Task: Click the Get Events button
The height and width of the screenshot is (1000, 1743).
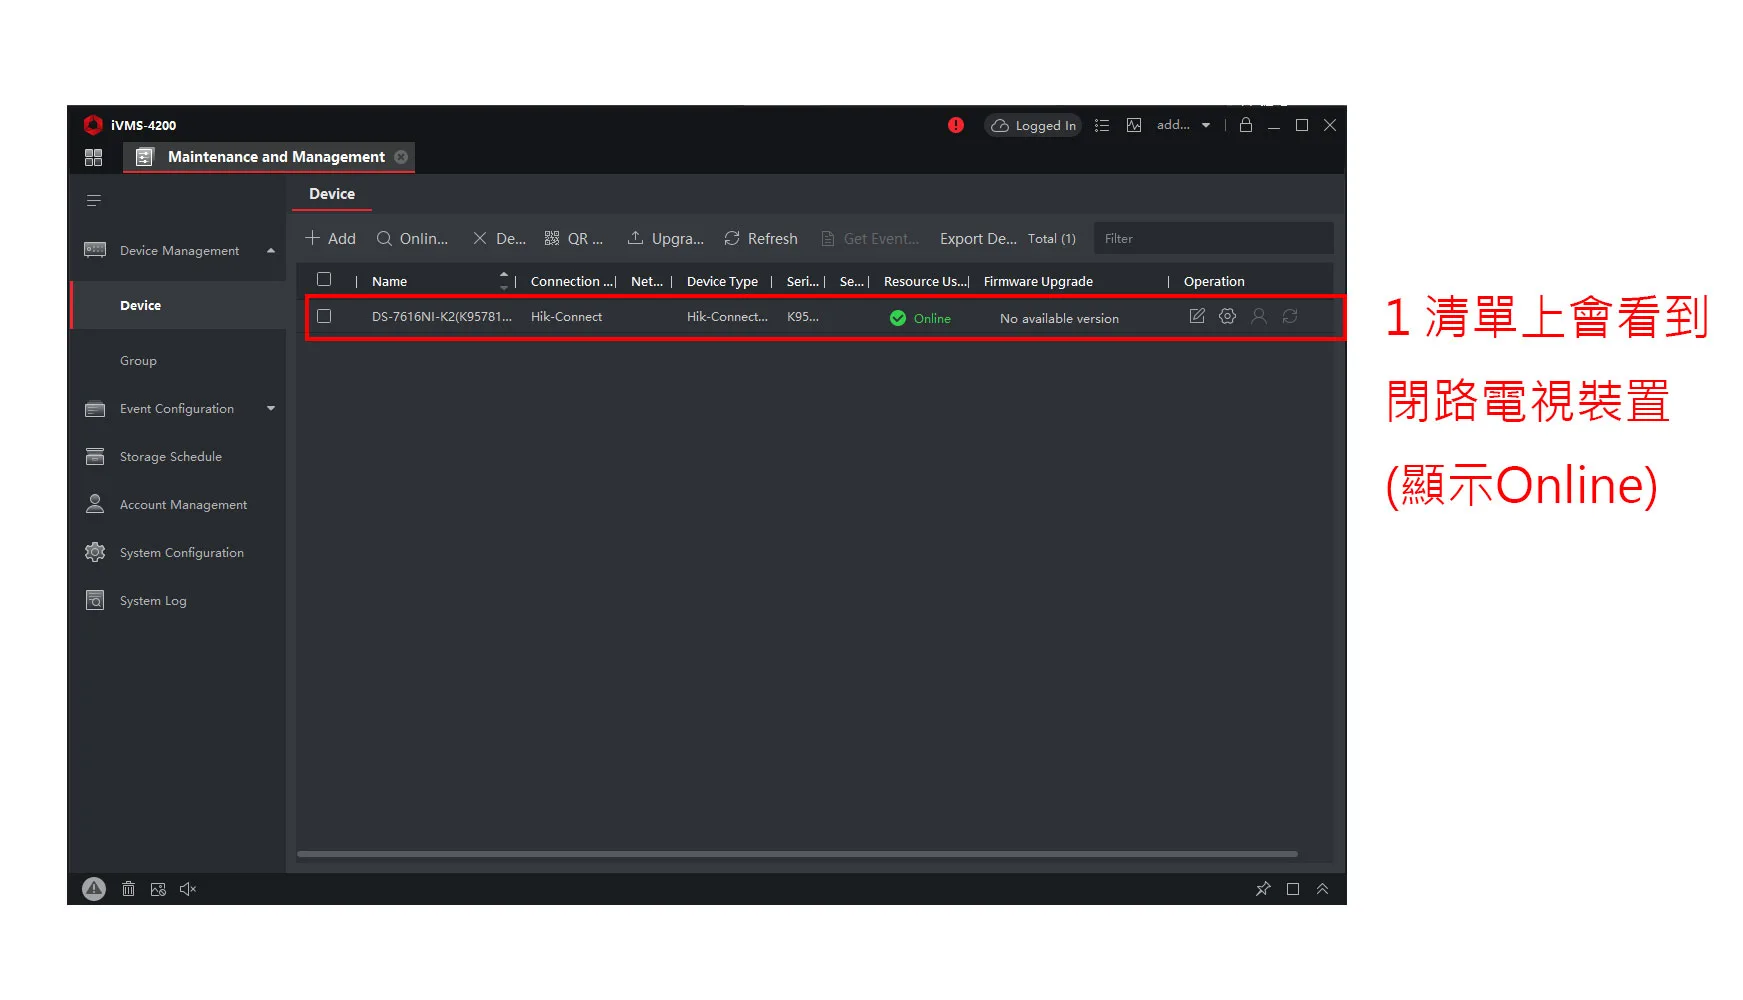Action: tap(869, 238)
